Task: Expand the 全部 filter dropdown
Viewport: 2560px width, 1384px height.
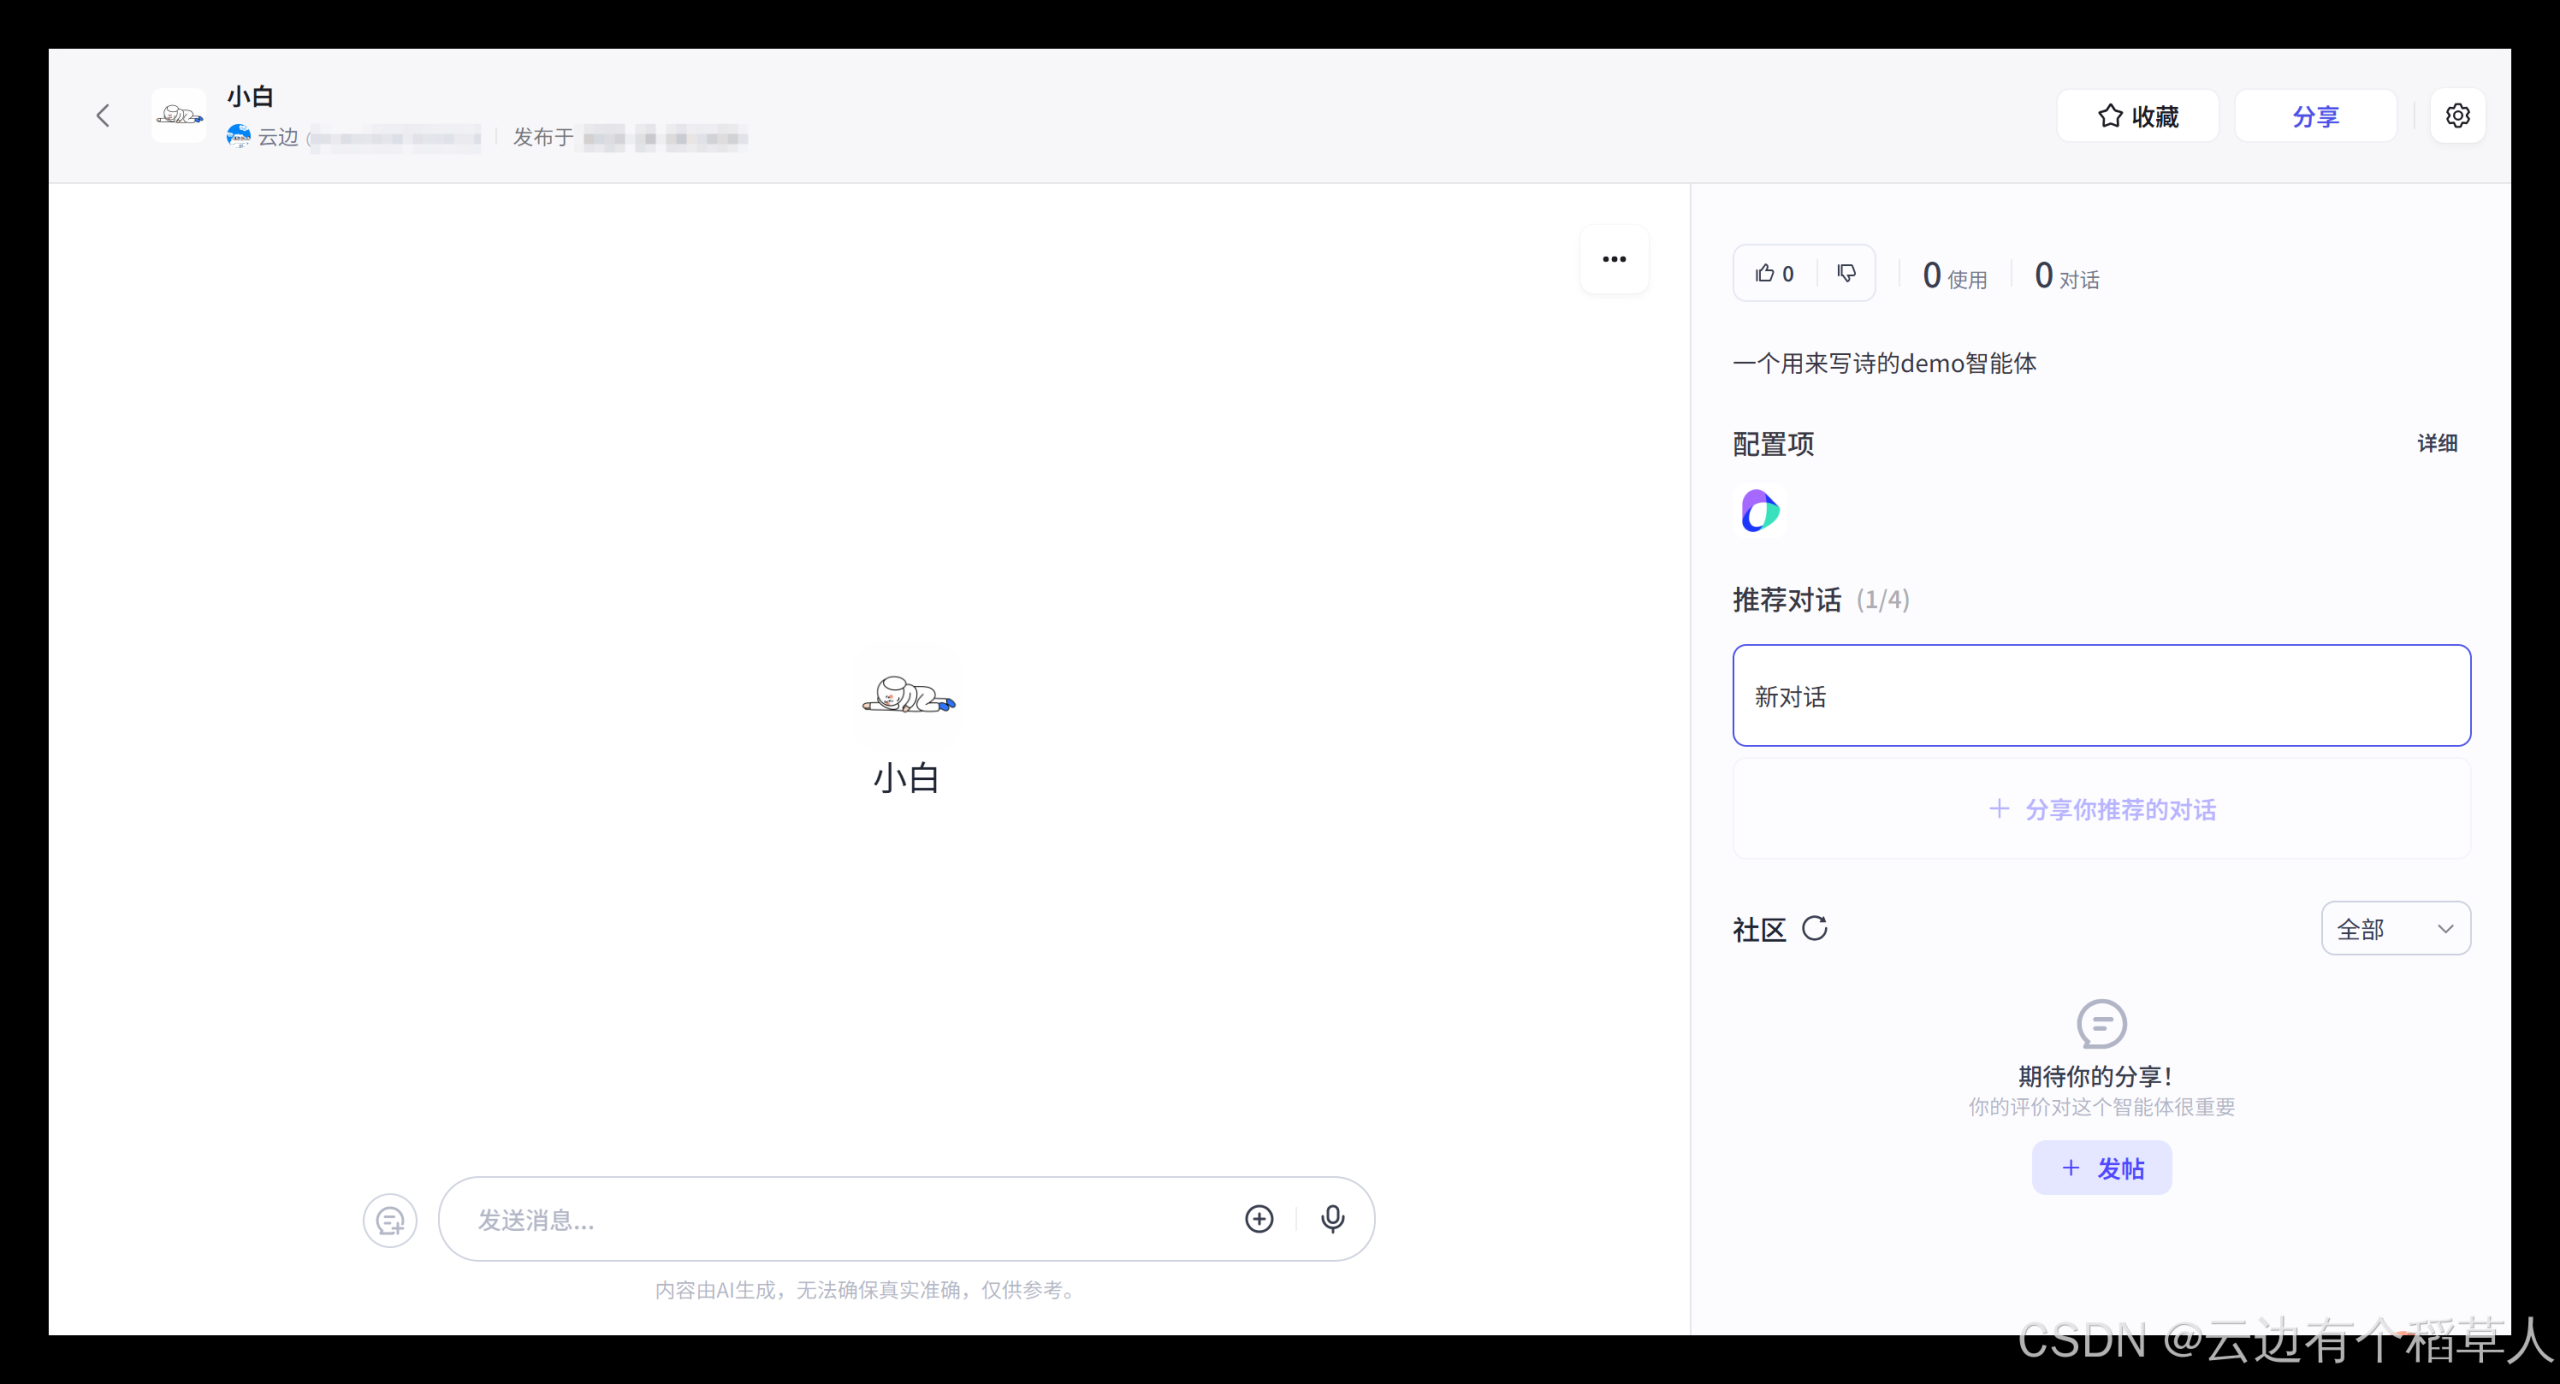Action: pos(2396,929)
